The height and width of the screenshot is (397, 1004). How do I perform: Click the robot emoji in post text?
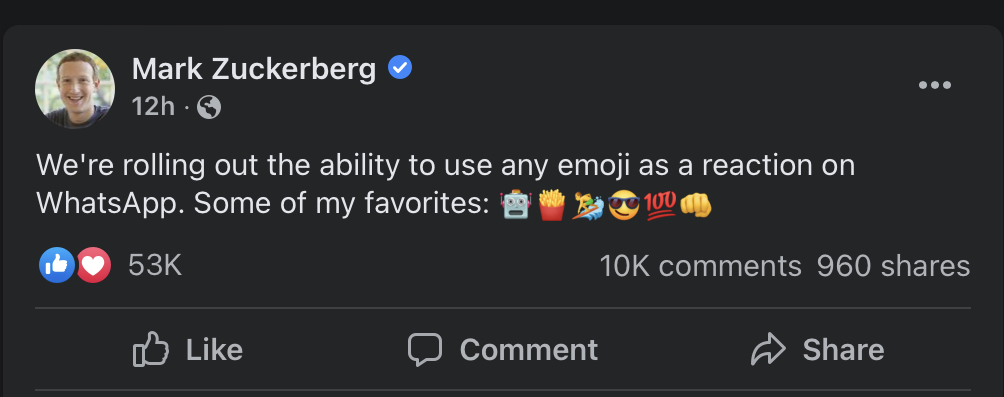click(515, 206)
